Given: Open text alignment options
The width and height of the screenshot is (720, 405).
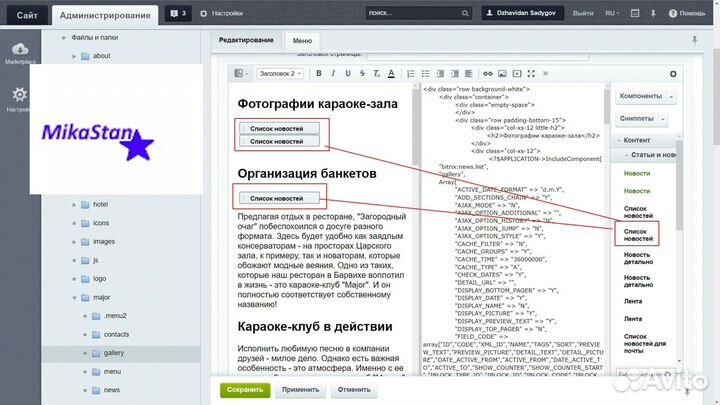Looking at the screenshot, I should [469, 73].
